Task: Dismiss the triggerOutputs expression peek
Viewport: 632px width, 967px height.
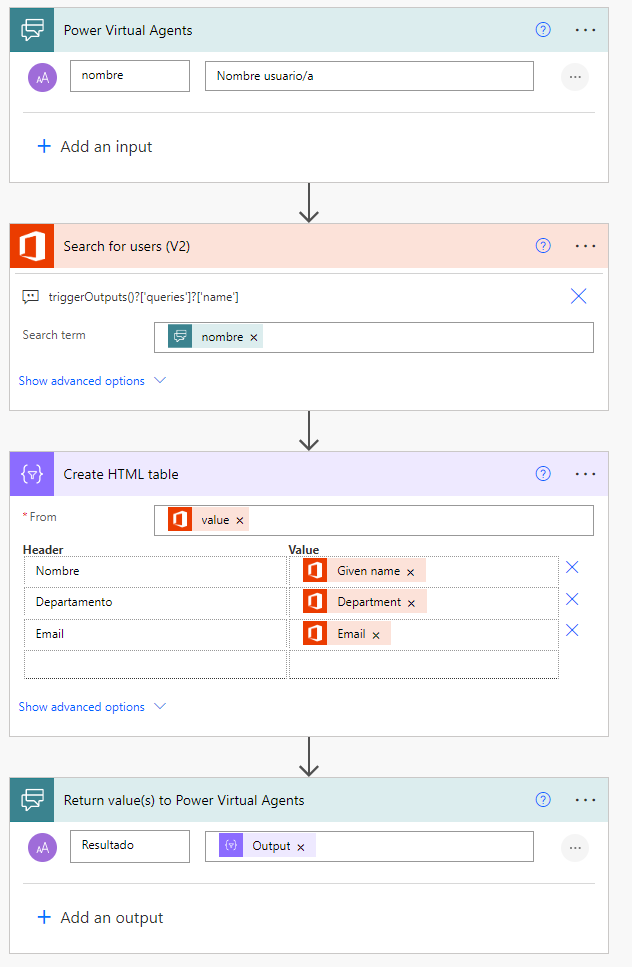Action: 578,296
